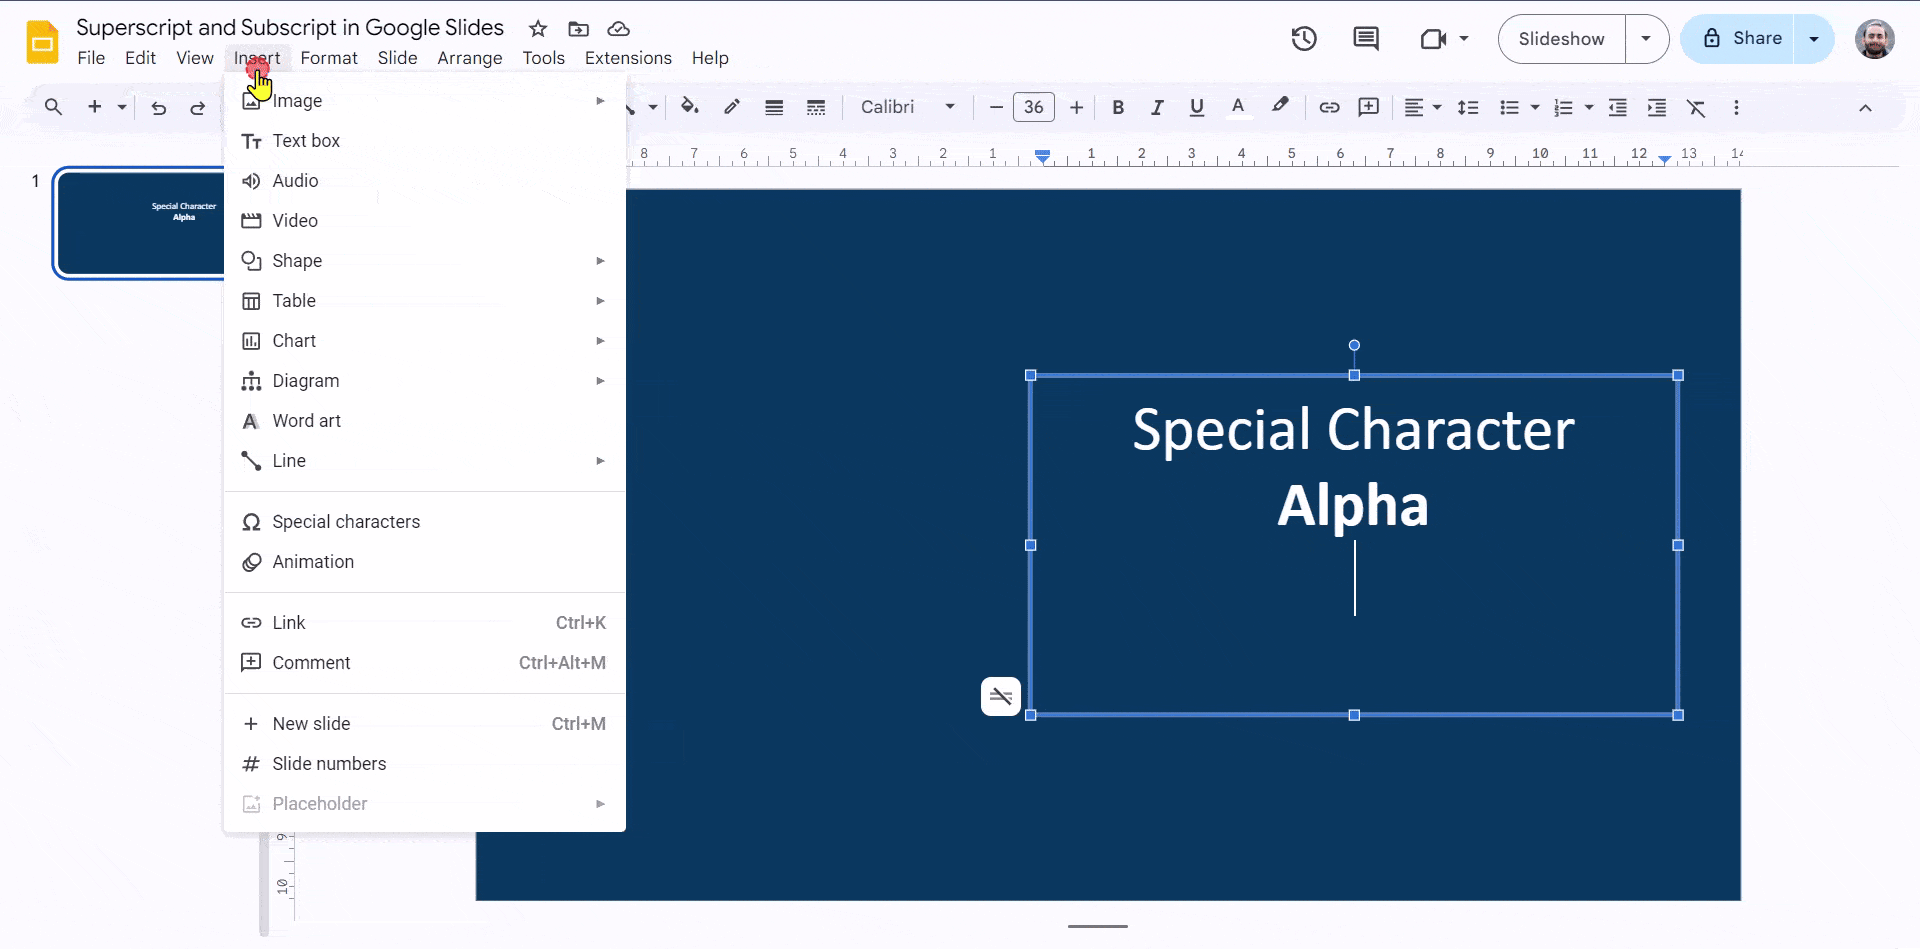Apply decrease indent
This screenshot has width=1920, height=949.
[x=1618, y=107]
